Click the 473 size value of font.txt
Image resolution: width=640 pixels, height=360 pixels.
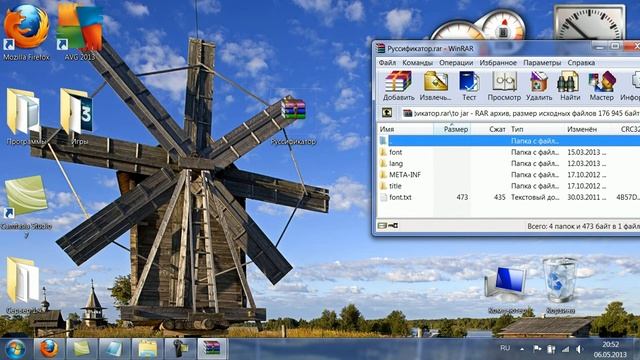point(462,198)
